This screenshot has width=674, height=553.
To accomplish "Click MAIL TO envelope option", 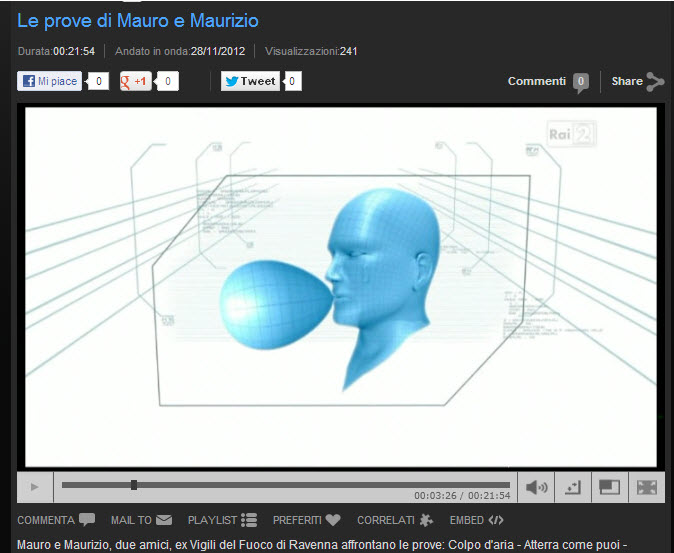I will click(x=141, y=520).
